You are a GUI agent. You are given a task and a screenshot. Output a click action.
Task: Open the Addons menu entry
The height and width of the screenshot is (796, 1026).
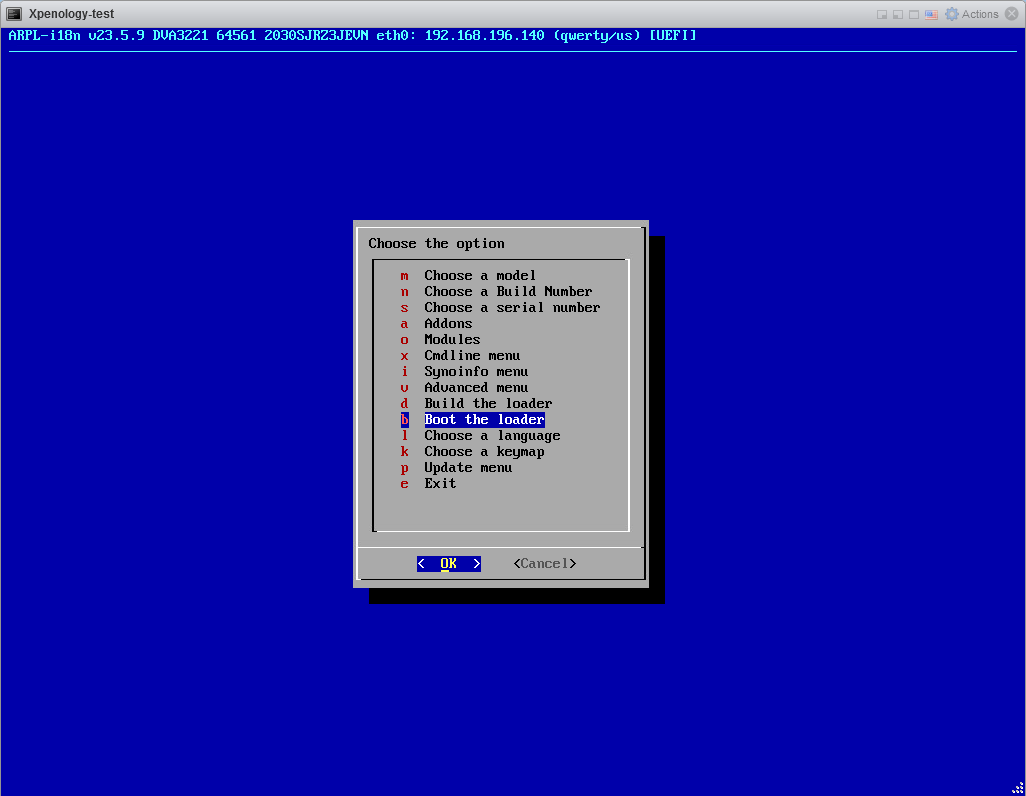tap(448, 323)
